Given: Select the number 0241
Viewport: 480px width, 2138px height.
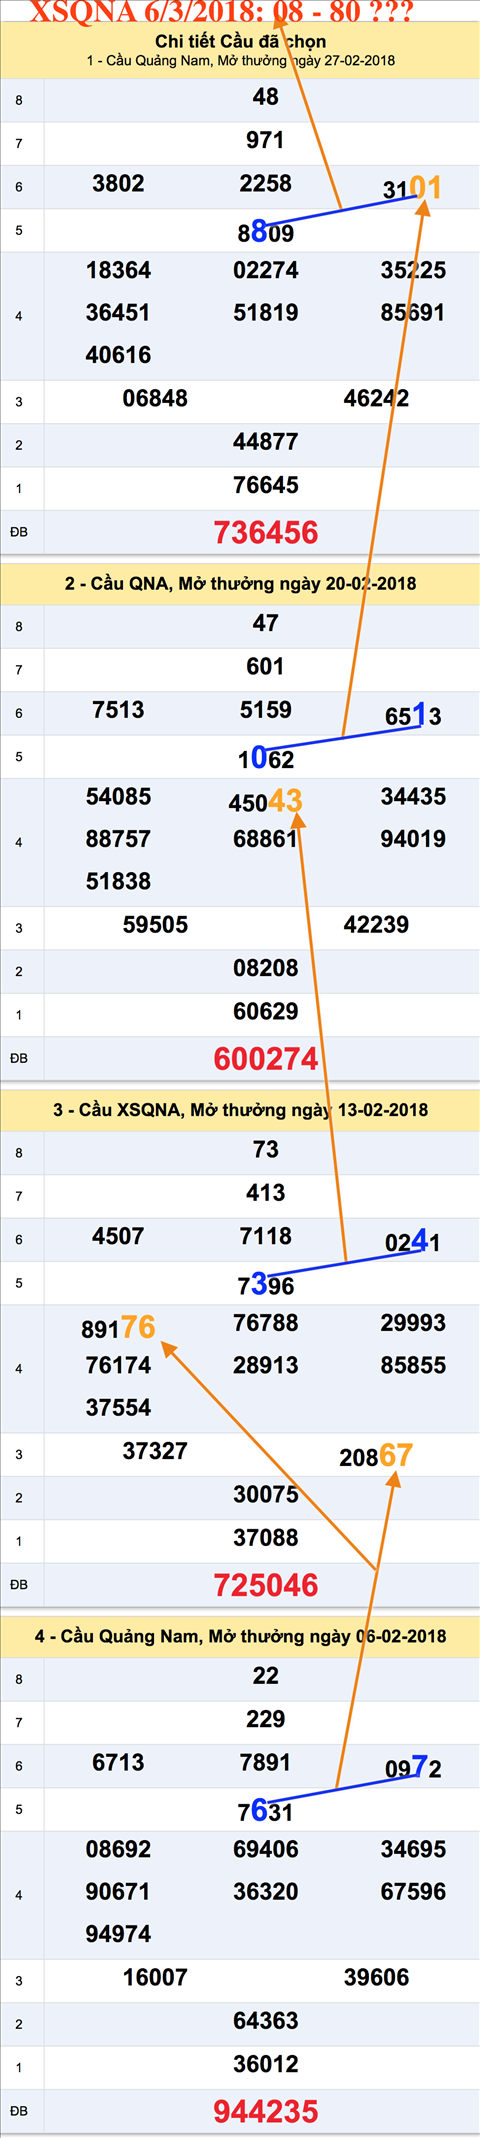Looking at the screenshot, I should [x=413, y=1241].
